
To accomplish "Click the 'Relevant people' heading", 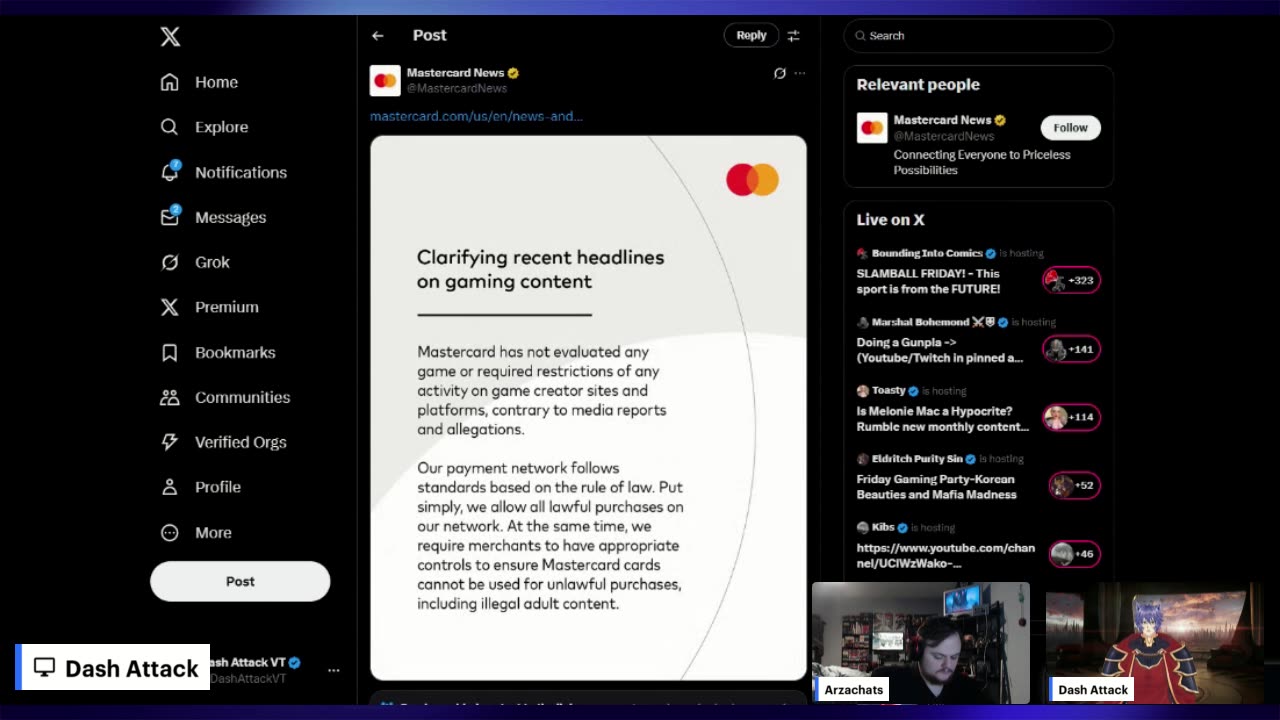I will 917,85.
